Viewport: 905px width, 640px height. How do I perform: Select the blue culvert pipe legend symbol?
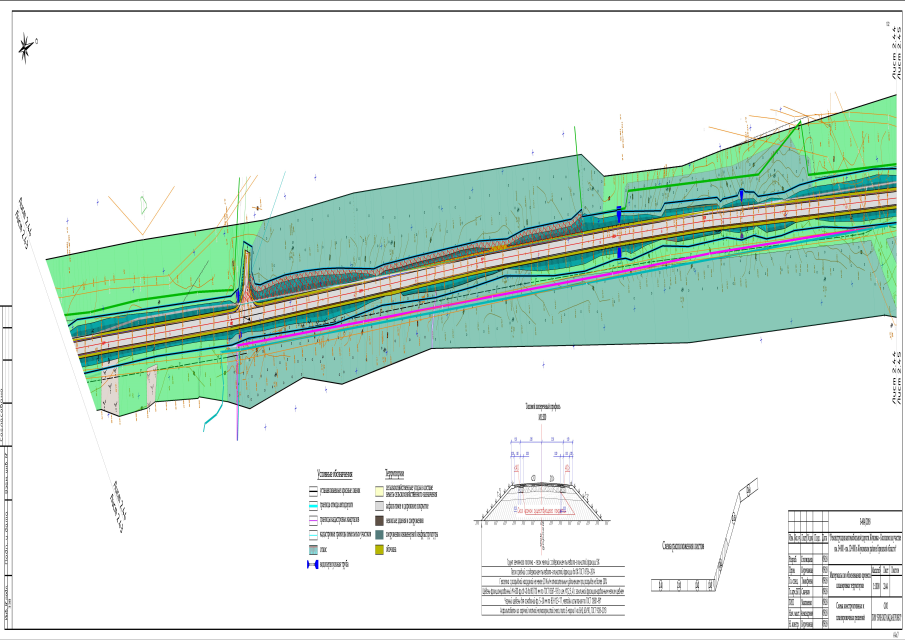[x=312, y=565]
